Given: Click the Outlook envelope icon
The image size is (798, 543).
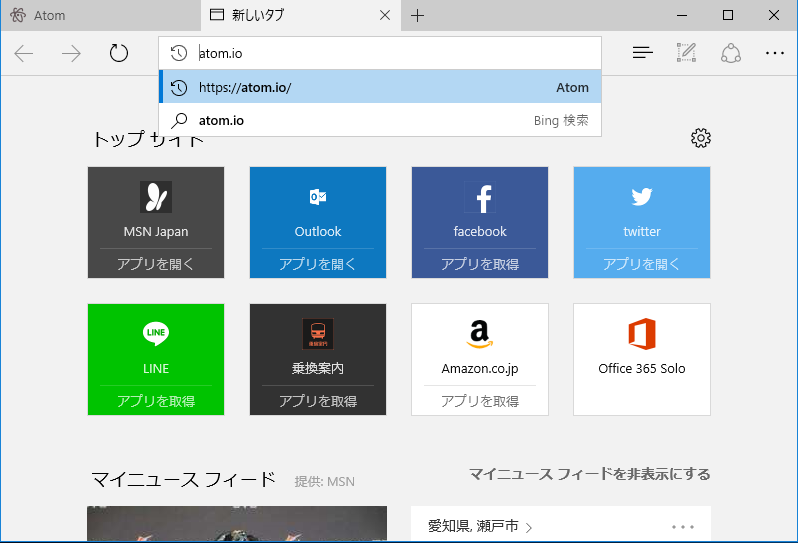Looking at the screenshot, I should click(x=318, y=197).
